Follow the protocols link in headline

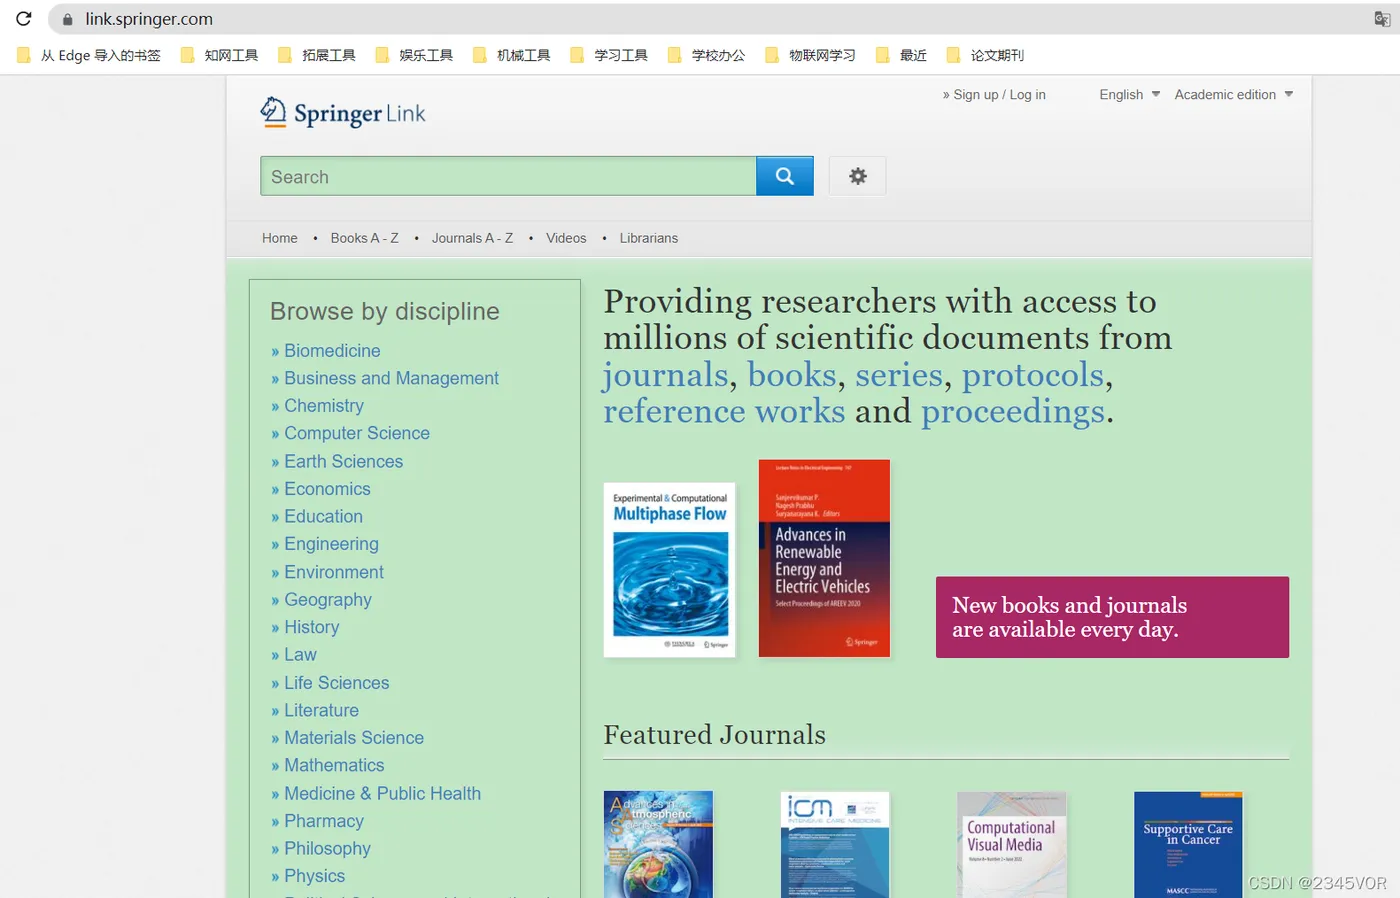click(x=1033, y=375)
